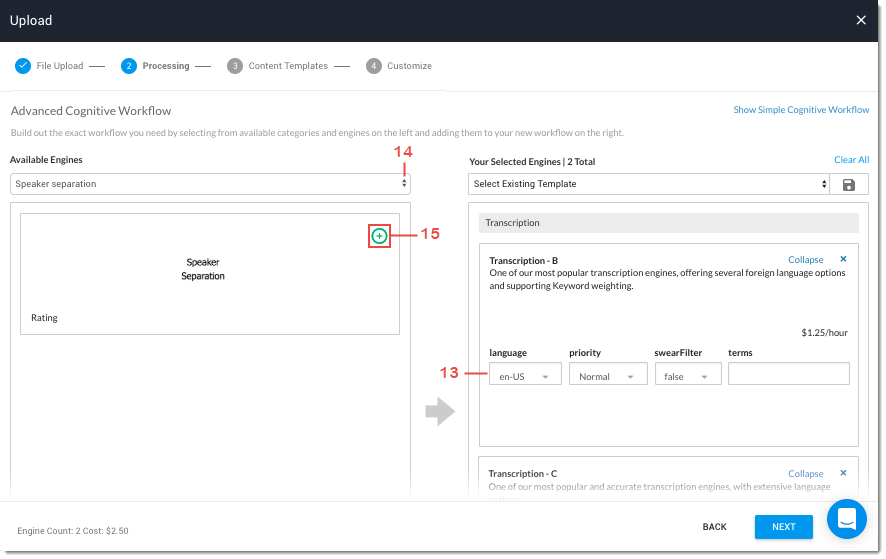The width and height of the screenshot is (886, 559).
Task: Collapse the Transcription - B engine card
Action: [x=805, y=260]
